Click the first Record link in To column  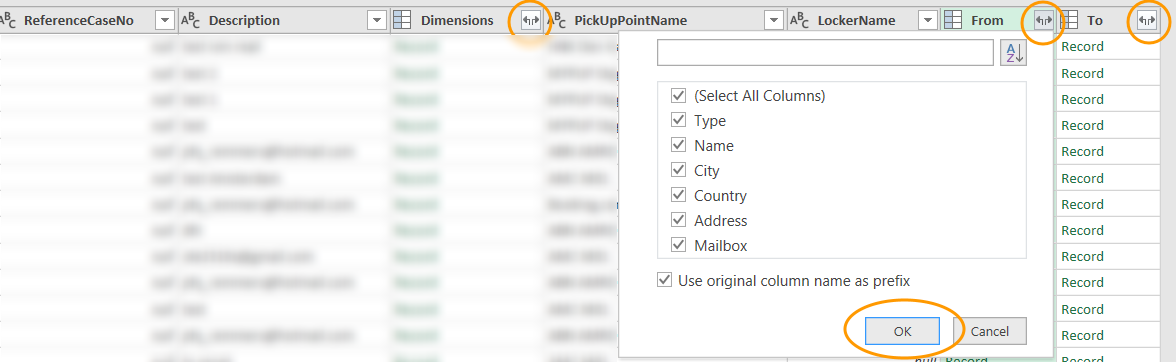1082,46
